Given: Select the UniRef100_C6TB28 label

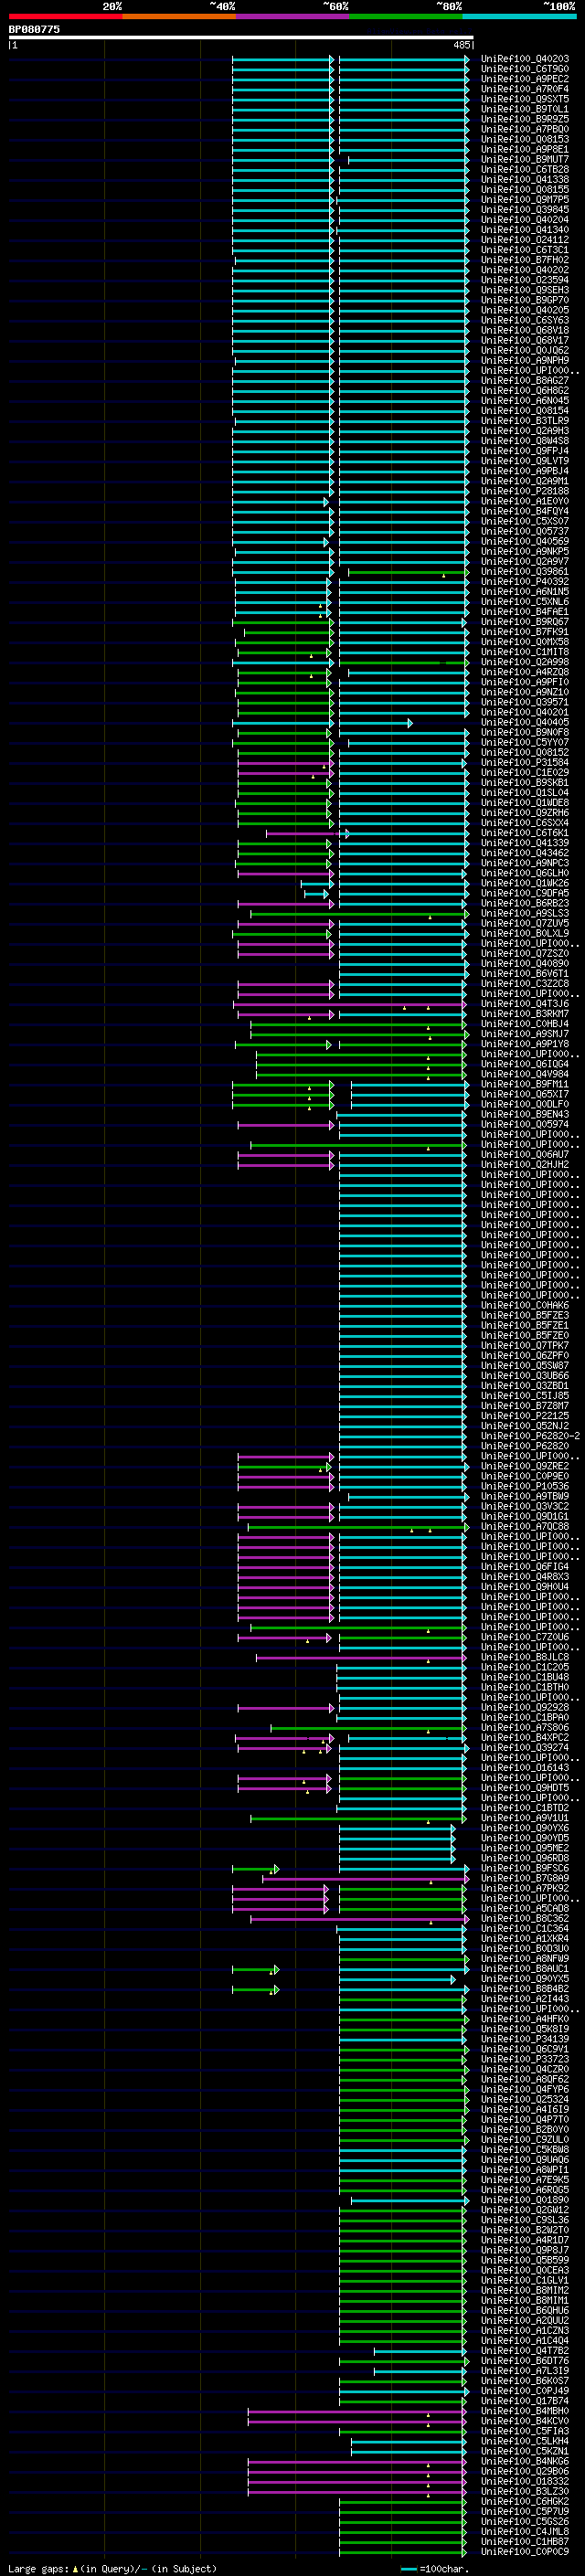Looking at the screenshot, I should pos(525,169).
